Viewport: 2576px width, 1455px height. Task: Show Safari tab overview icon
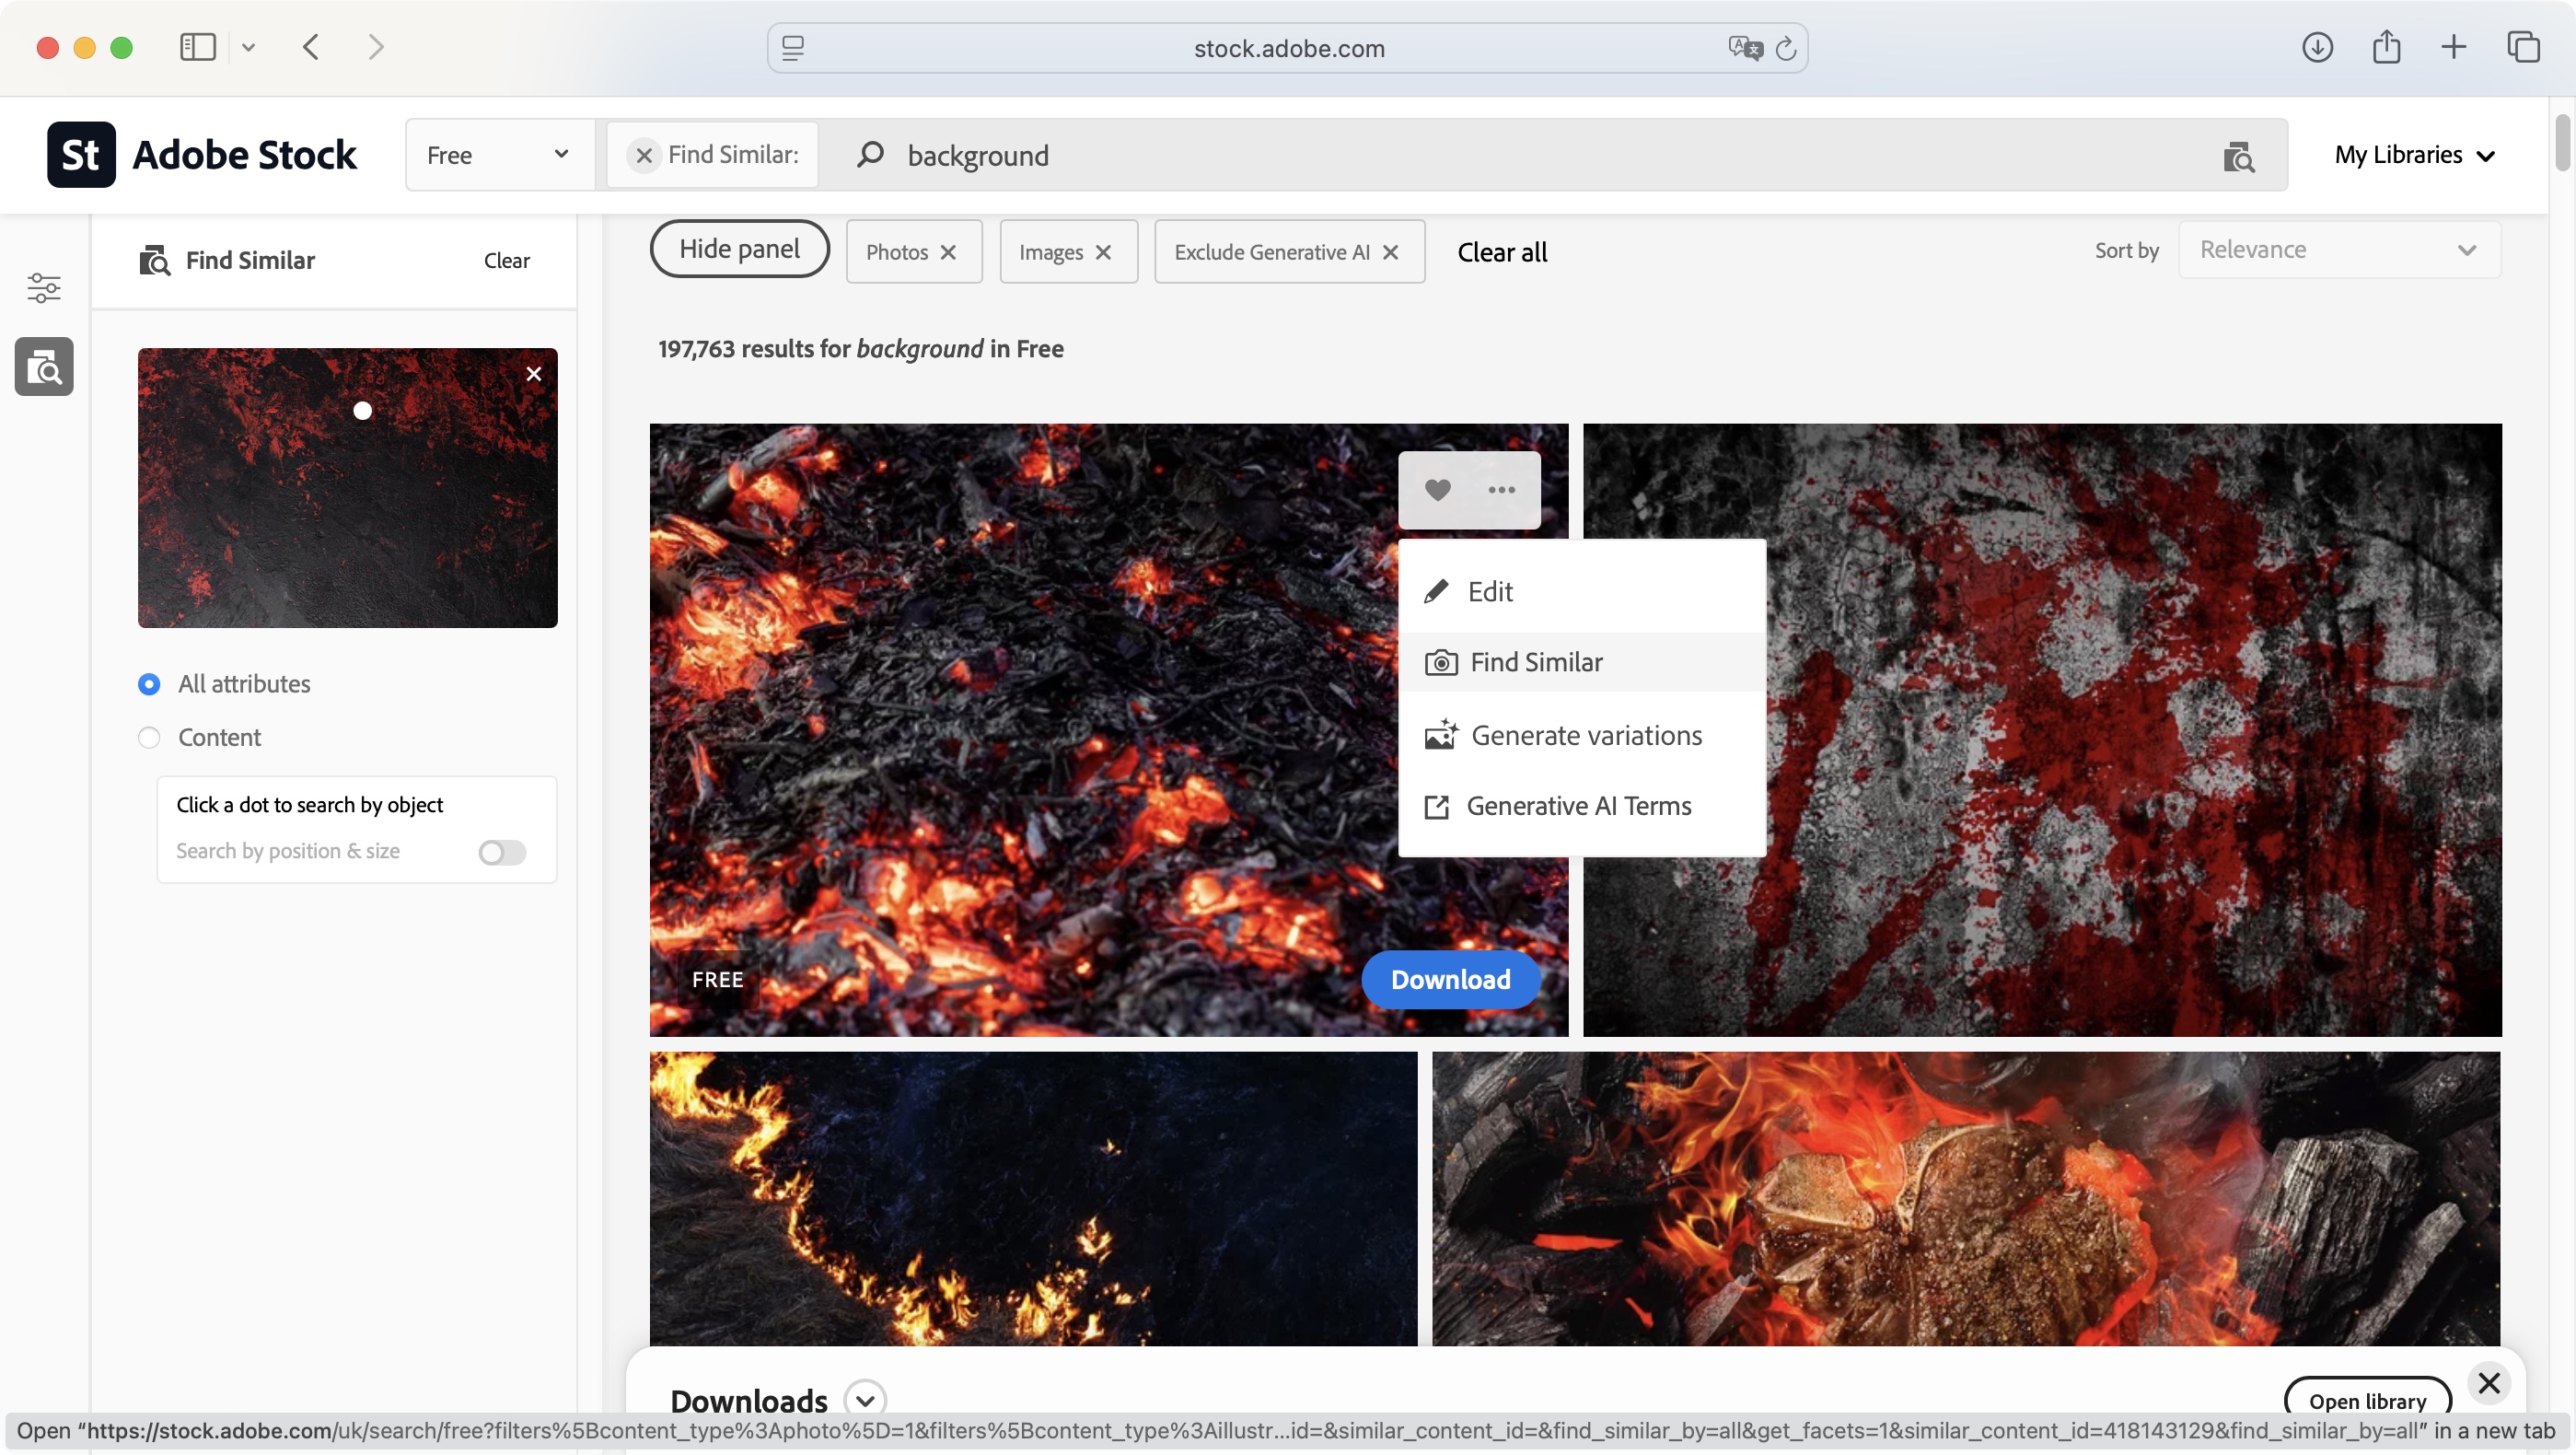click(2523, 47)
